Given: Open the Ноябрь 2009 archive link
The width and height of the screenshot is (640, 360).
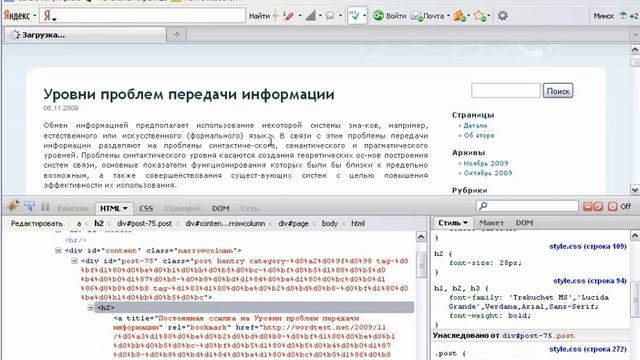Looking at the screenshot, I should pos(486,163).
